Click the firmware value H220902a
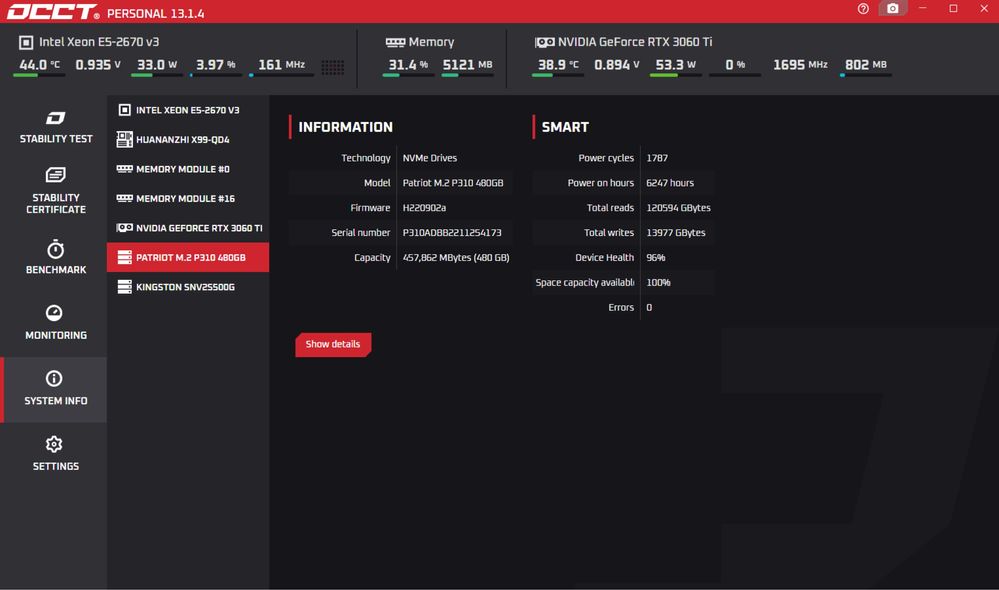999x590 pixels. [x=424, y=208]
